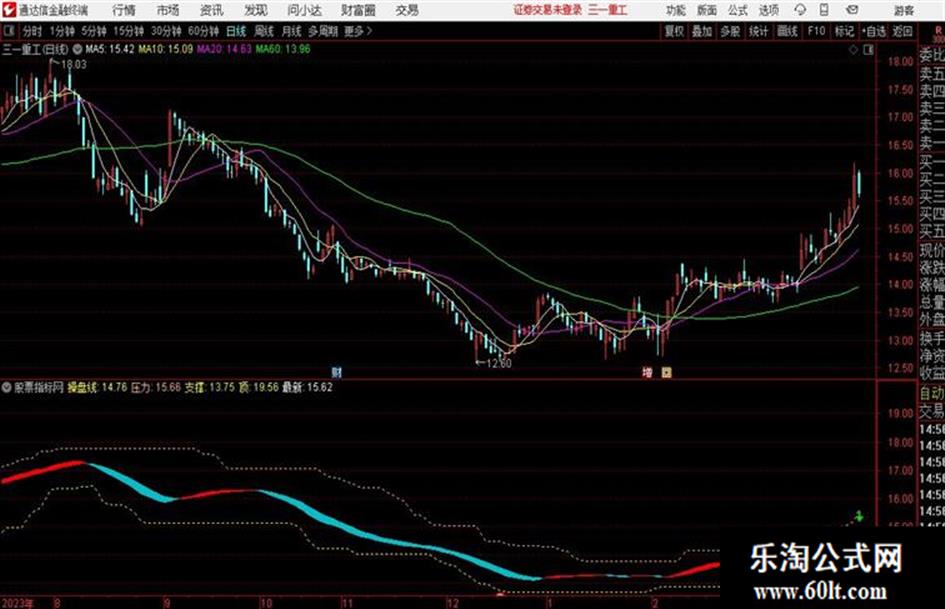Open the 选项 menu
Screen dimensions: 945x609
click(x=769, y=10)
